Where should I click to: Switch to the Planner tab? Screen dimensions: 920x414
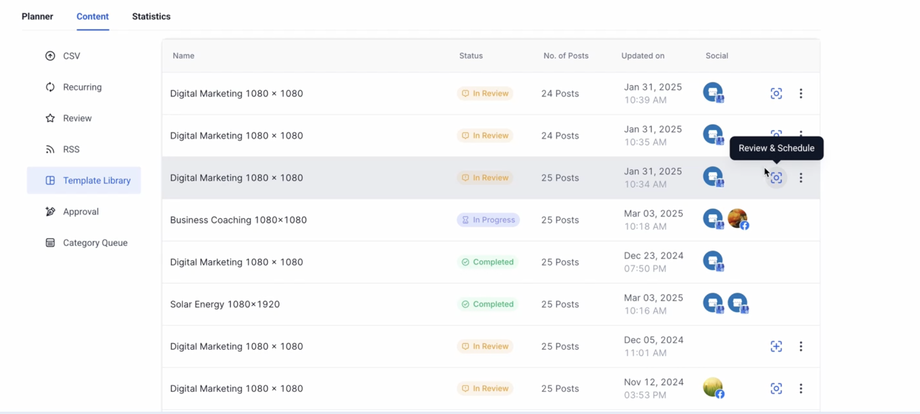point(37,17)
